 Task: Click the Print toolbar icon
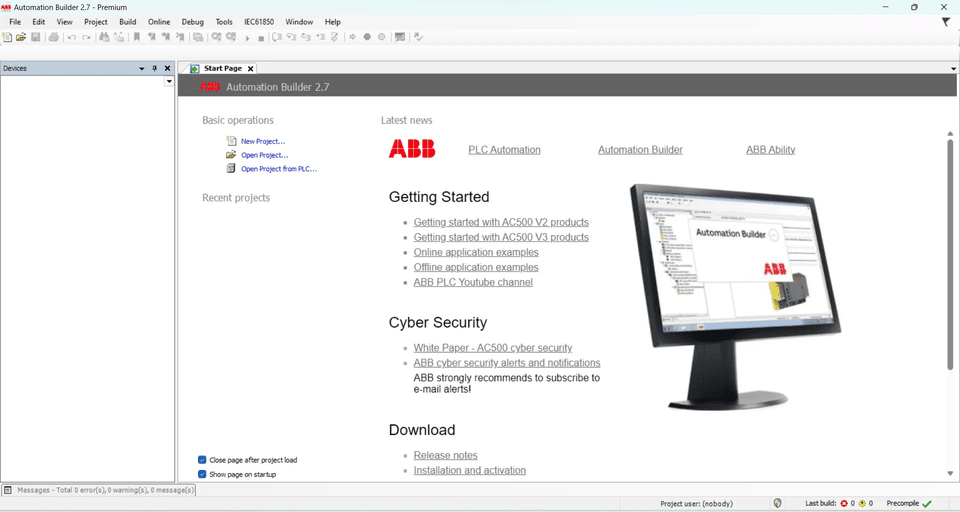pos(54,37)
